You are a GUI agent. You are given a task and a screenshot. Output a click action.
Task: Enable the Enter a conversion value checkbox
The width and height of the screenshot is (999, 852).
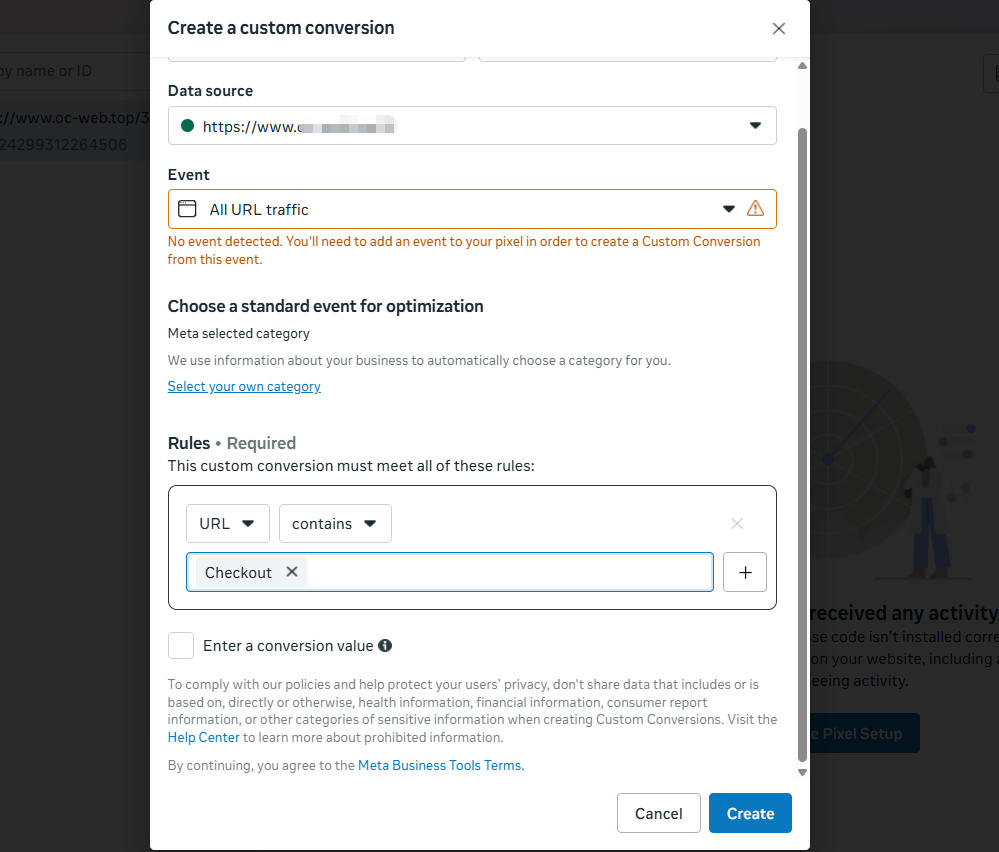[x=181, y=646]
